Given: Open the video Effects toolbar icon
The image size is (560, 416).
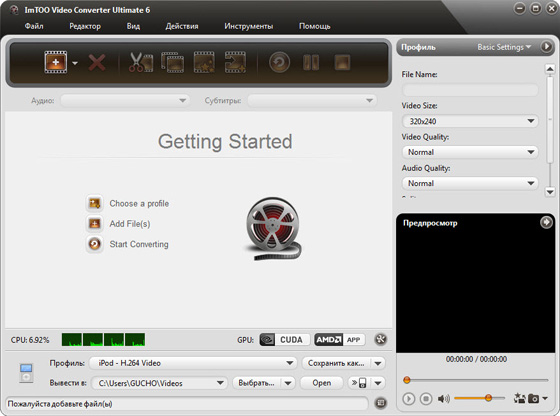Looking at the screenshot, I should (x=204, y=62).
